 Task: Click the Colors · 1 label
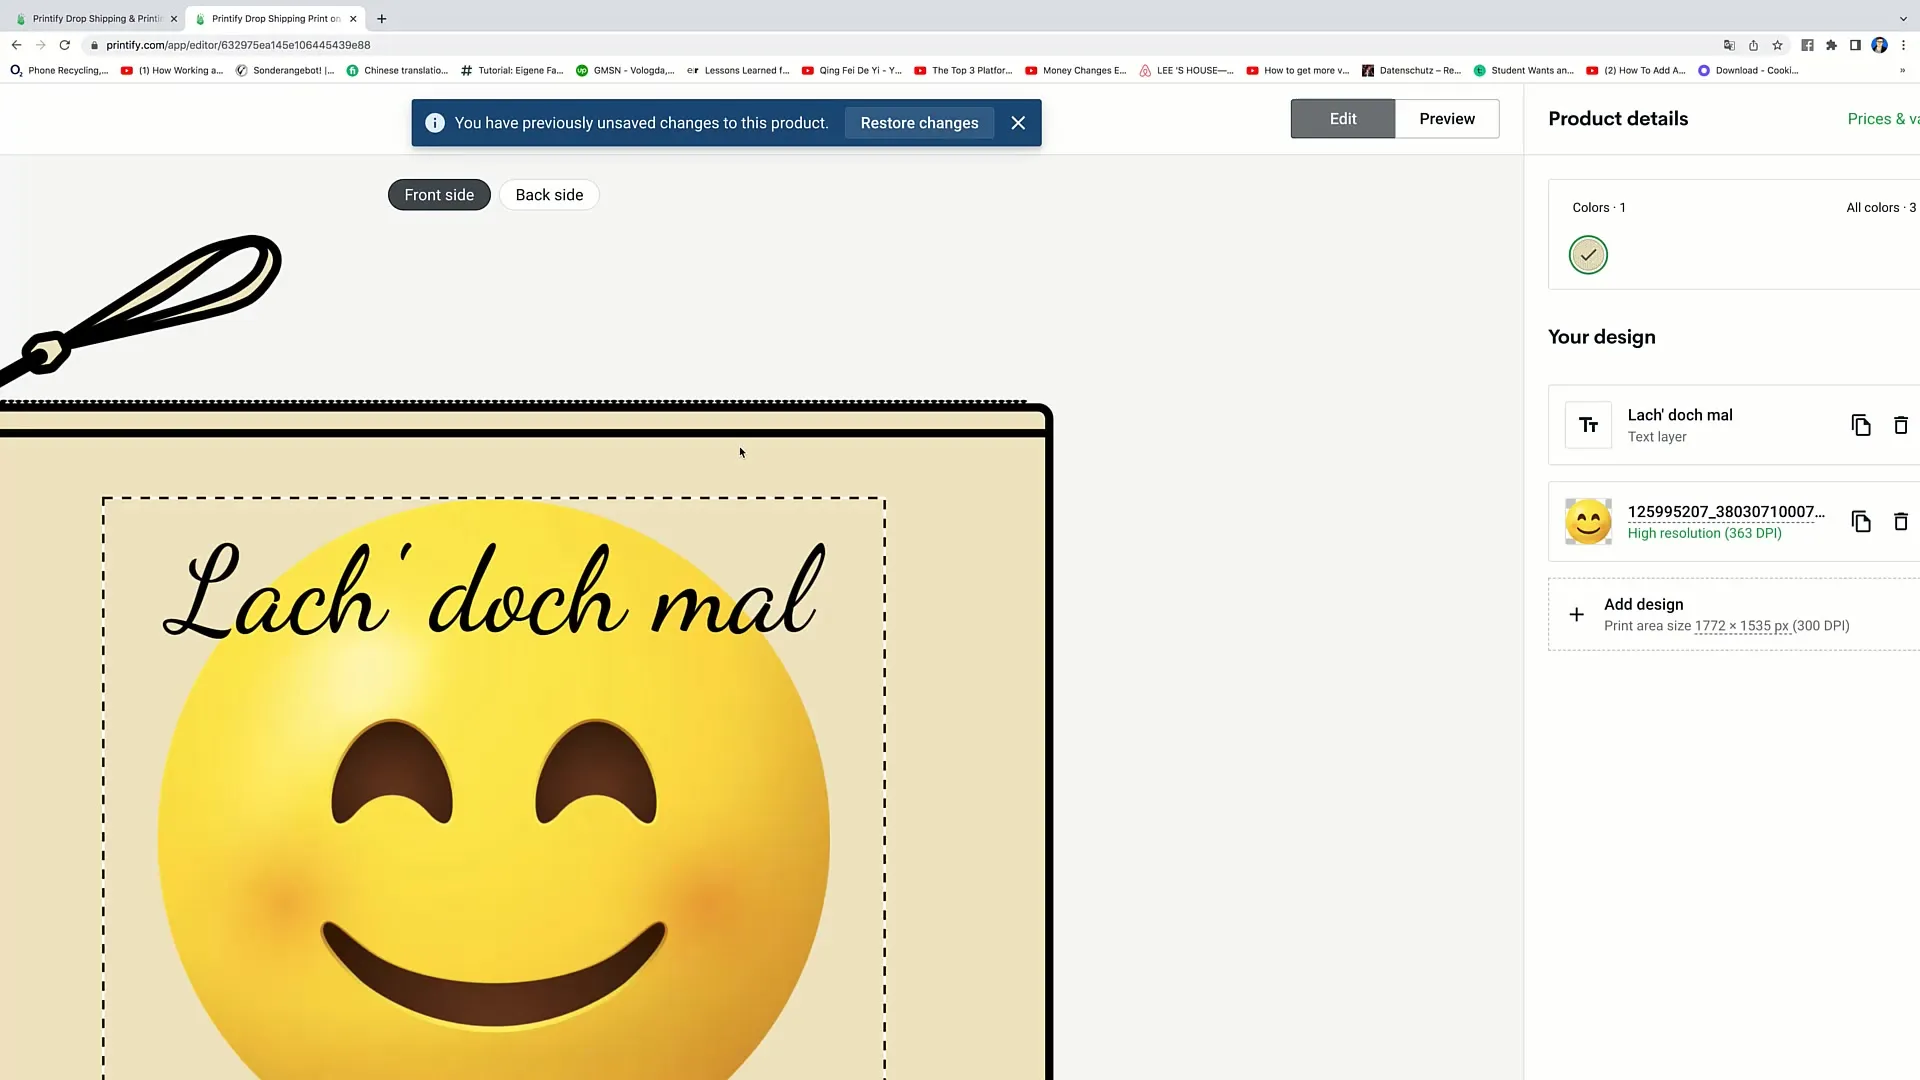click(x=1598, y=207)
